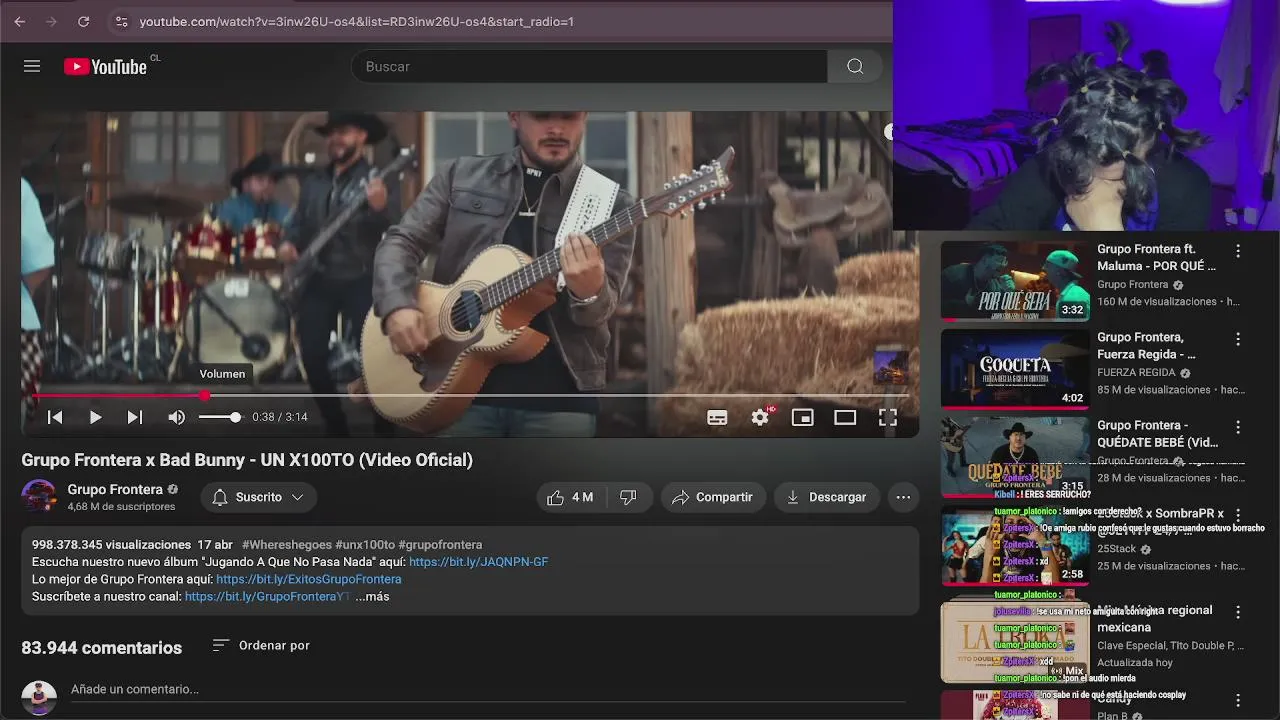Open title 'Grupo Frontera, Fuerza Regida'
This screenshot has width=1280, height=720.
point(1146,345)
